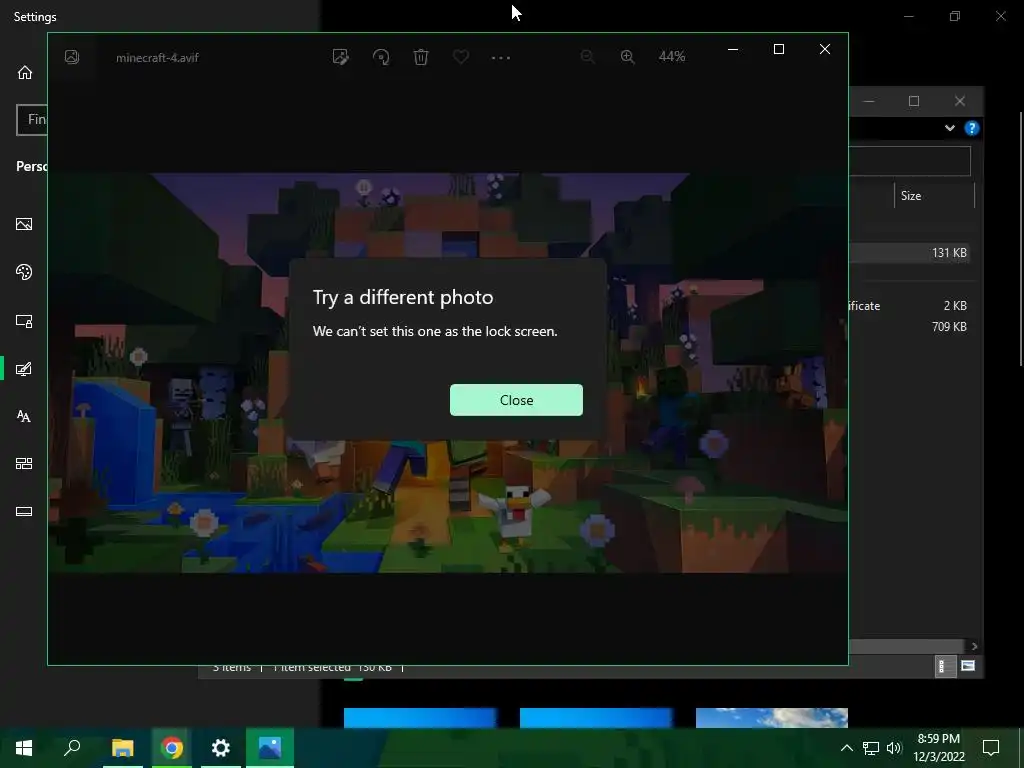1024x768 pixels.
Task: Switch to Settings in the taskbar
Action: click(x=221, y=748)
